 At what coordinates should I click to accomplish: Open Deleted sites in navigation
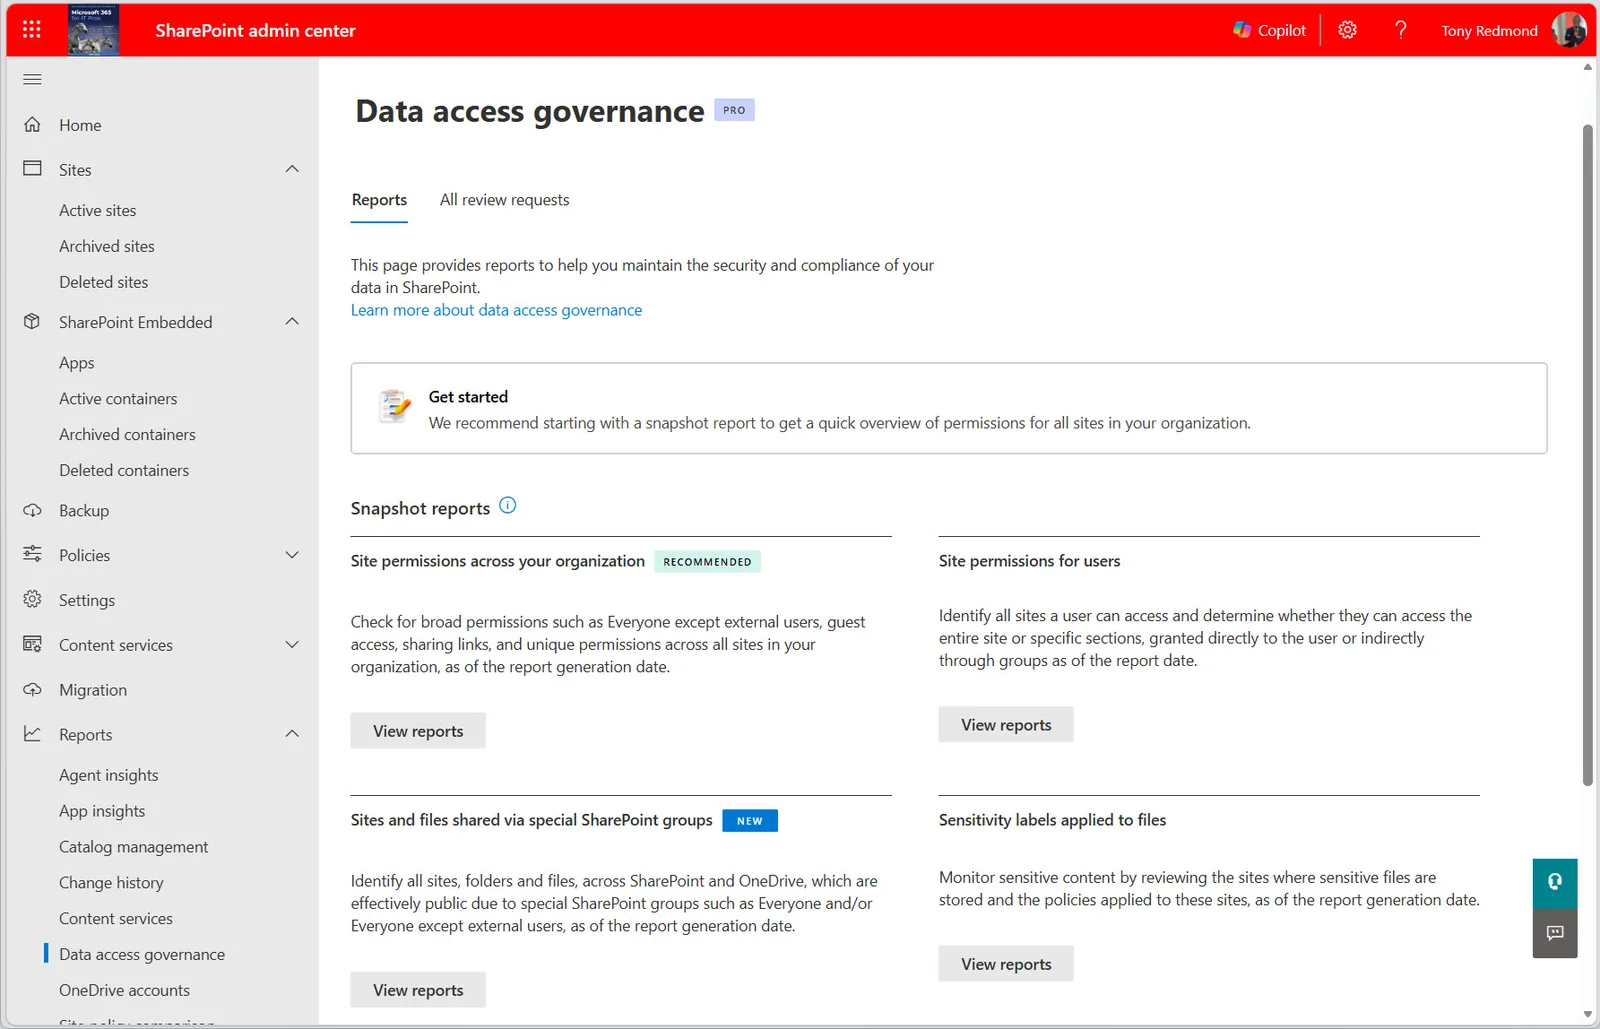pyautogui.click(x=103, y=282)
